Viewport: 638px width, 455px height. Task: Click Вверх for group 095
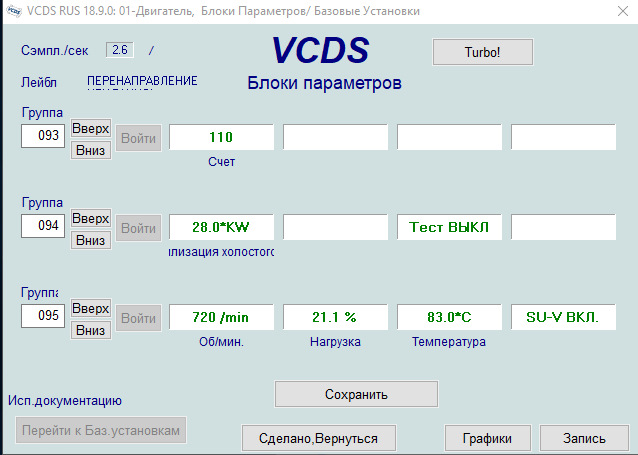coord(91,308)
